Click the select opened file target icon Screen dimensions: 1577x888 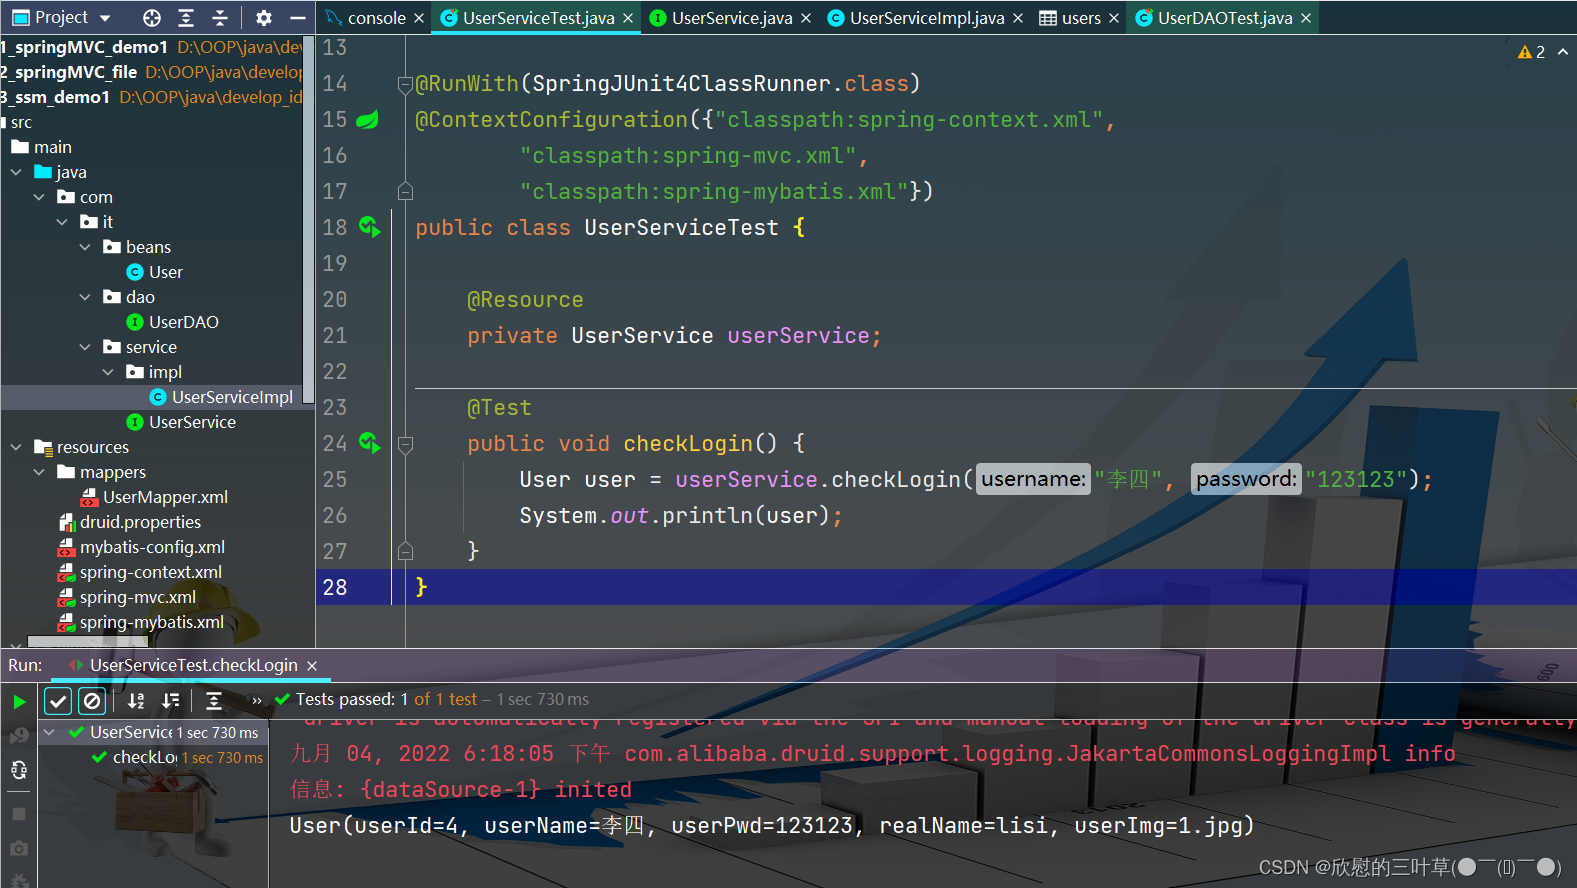(x=152, y=17)
